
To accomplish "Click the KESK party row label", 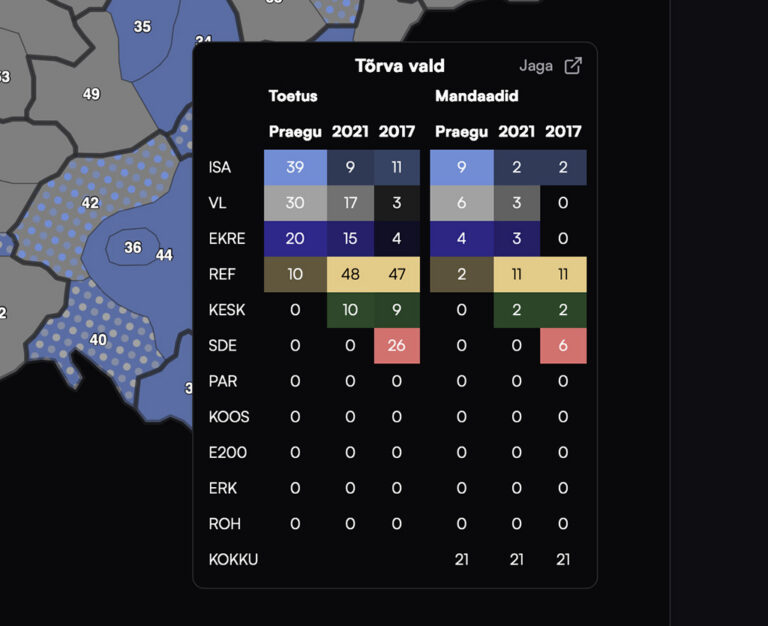I will click(x=226, y=310).
